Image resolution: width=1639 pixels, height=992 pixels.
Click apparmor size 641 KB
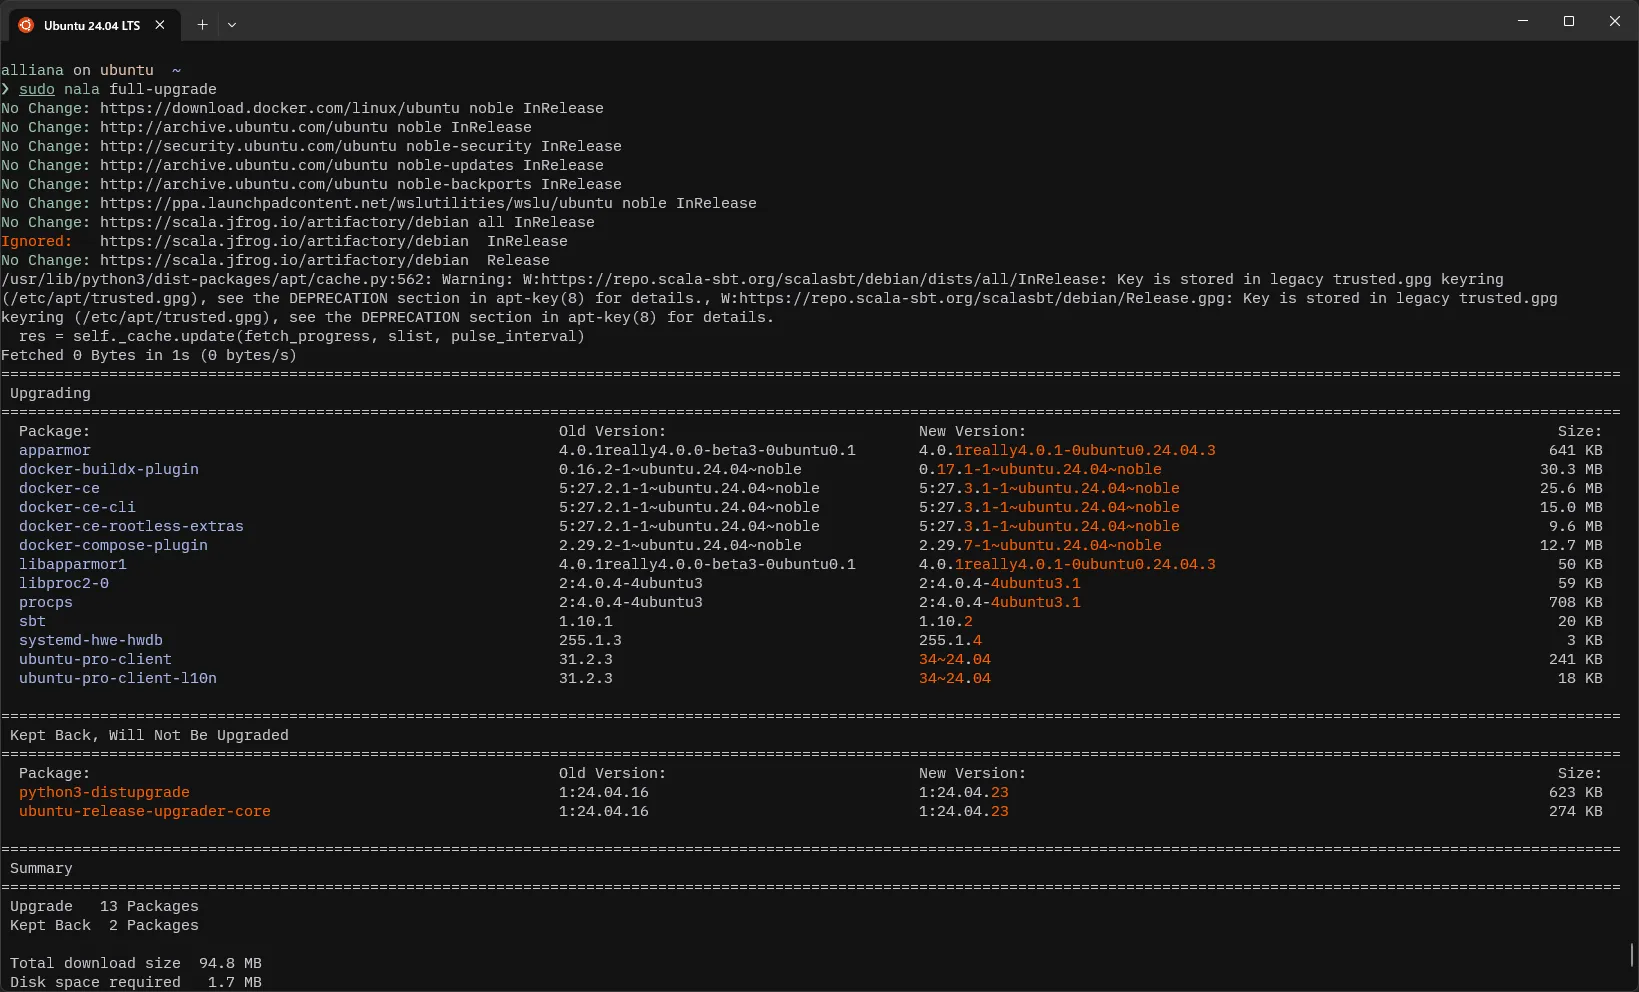(x=1576, y=450)
